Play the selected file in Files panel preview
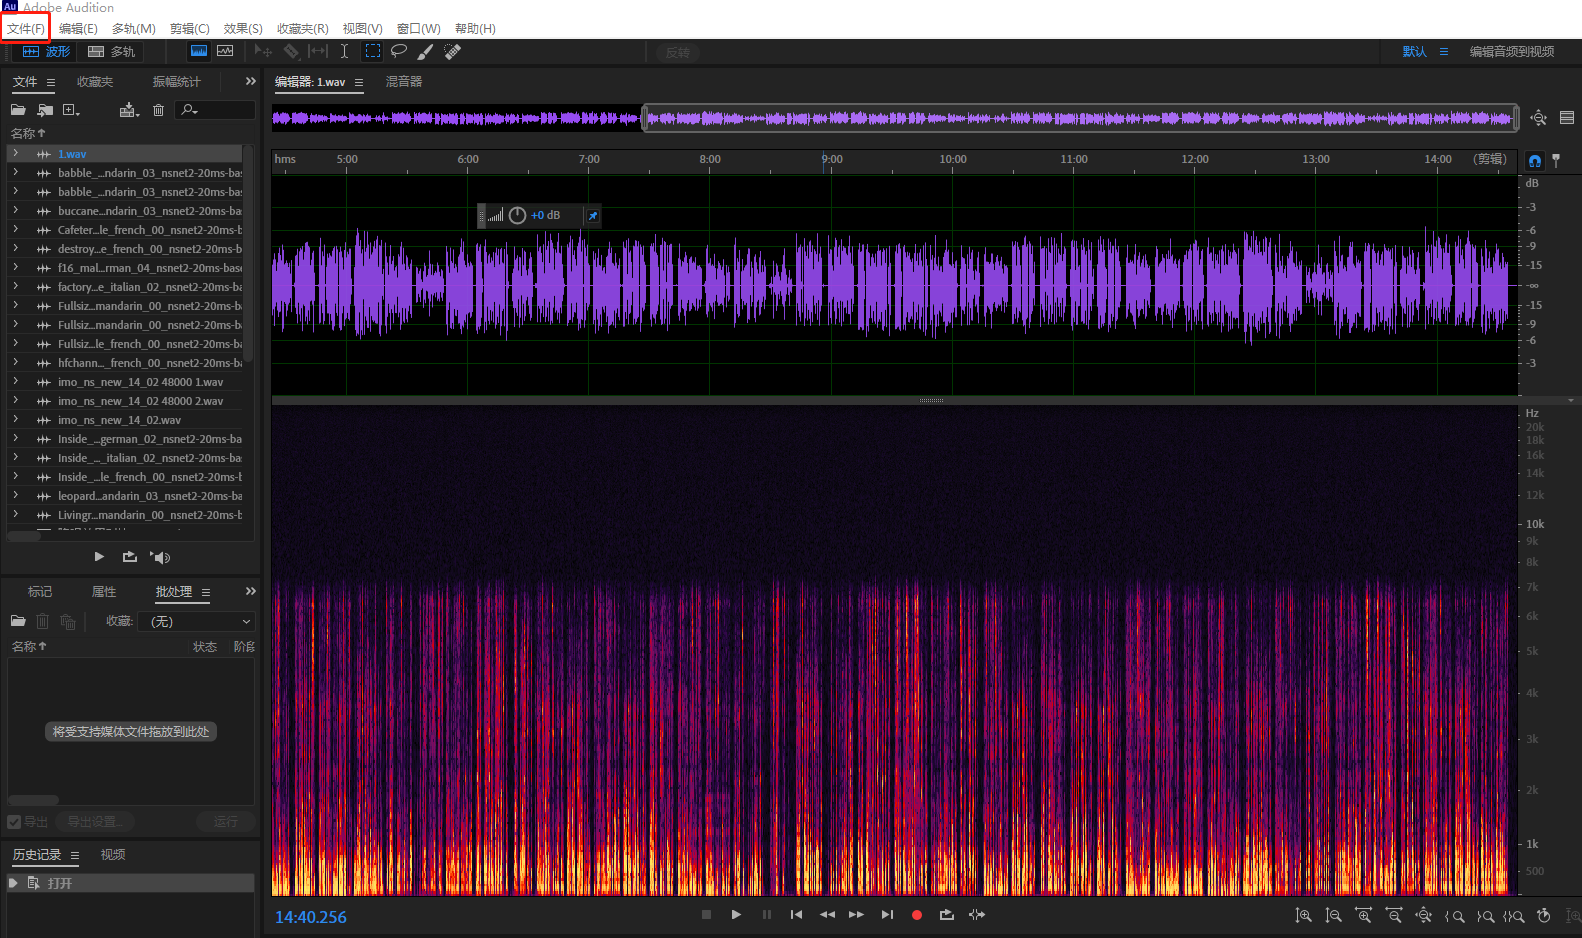Image resolution: width=1582 pixels, height=938 pixels. coord(99,557)
